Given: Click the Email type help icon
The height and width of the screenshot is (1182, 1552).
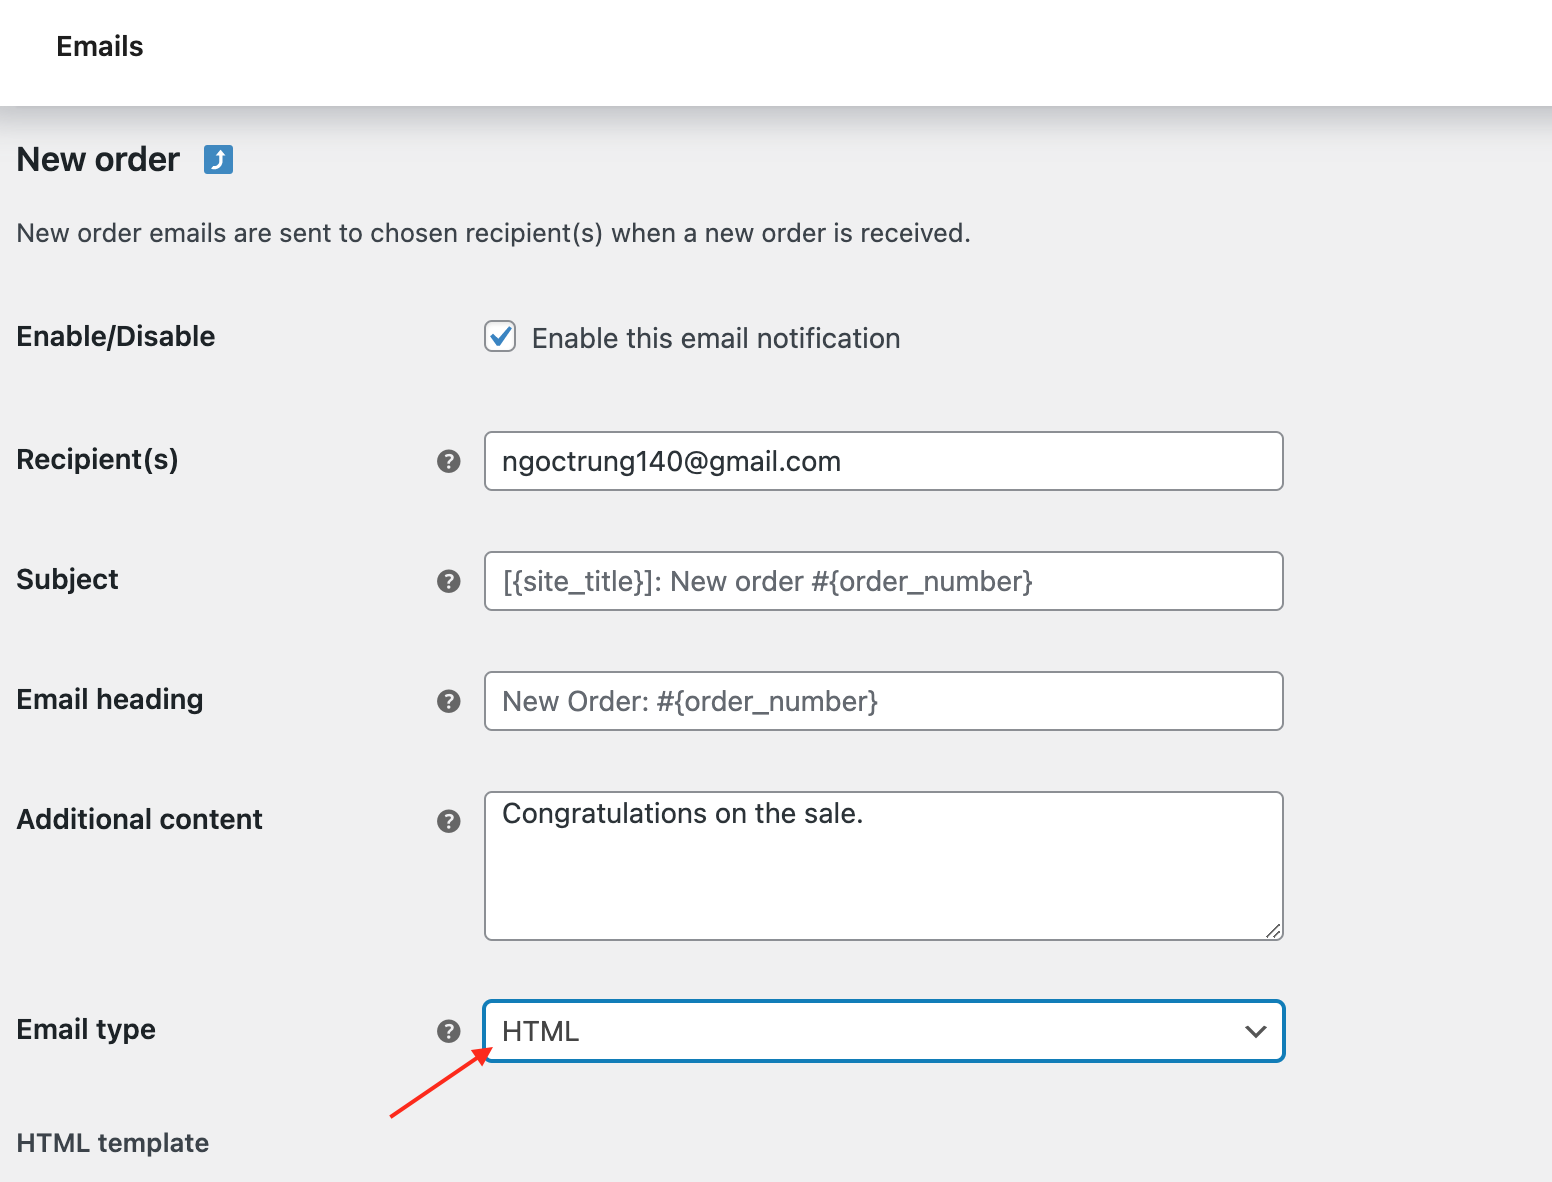Looking at the screenshot, I should [x=449, y=1031].
